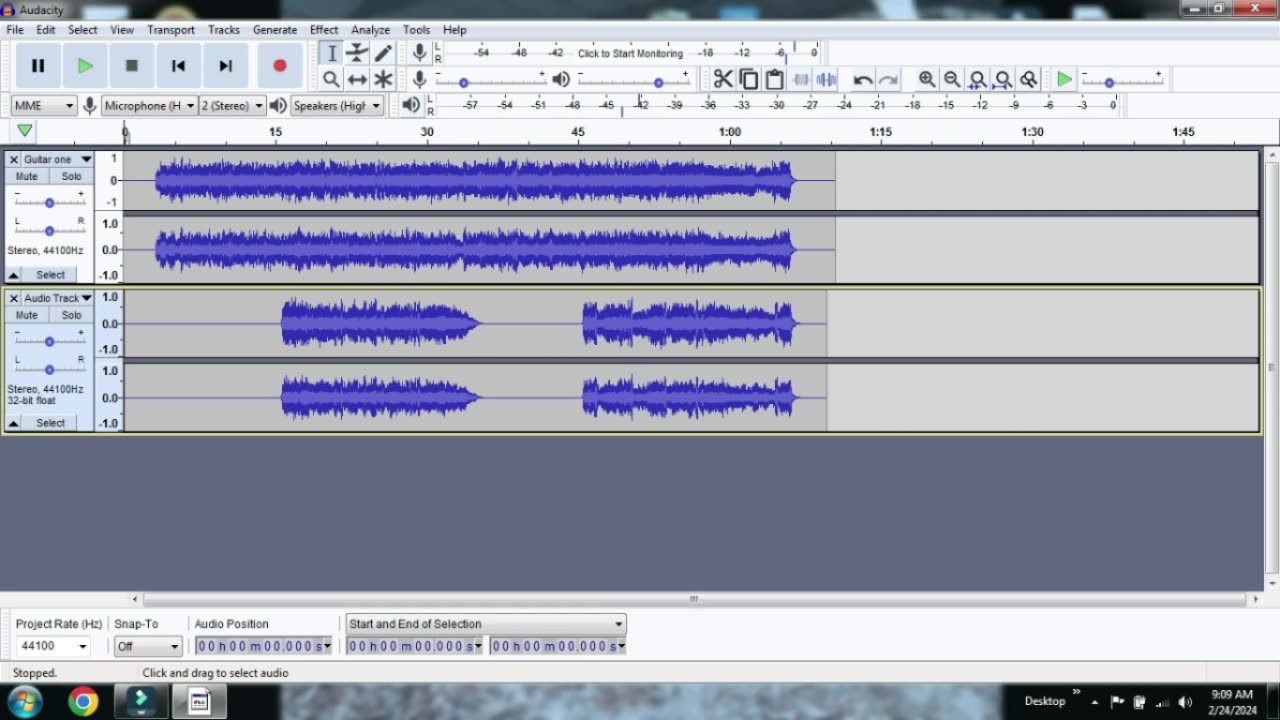The width and height of the screenshot is (1280, 720).
Task: Click Fit project to width icon
Action: [1003, 79]
